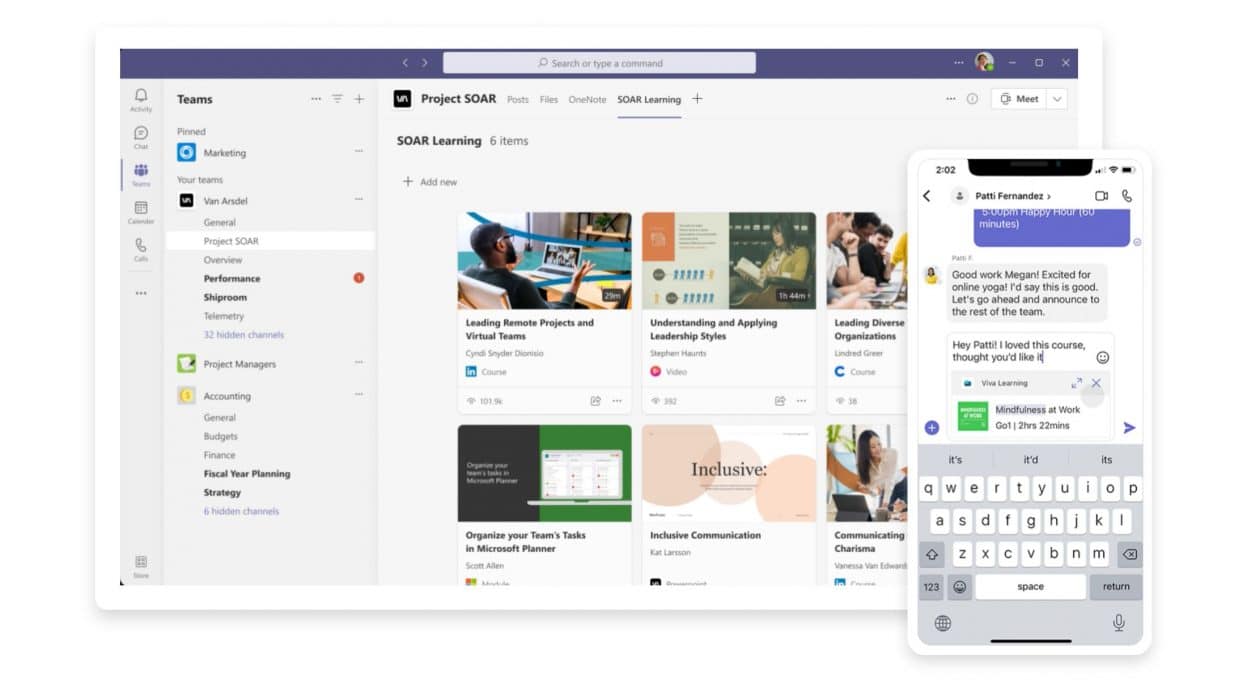This screenshot has height=680, width=1247.
Task: Open Marketing team more options
Action: click(358, 152)
